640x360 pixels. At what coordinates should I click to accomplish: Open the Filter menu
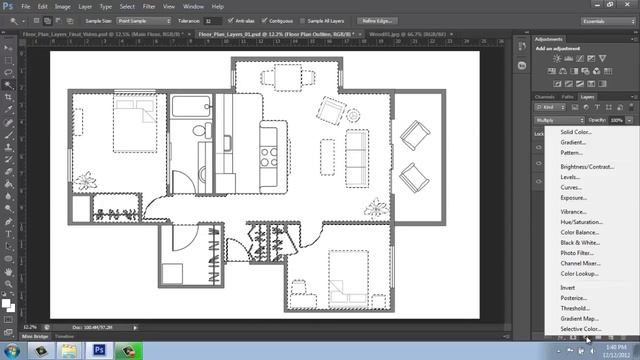click(149, 7)
